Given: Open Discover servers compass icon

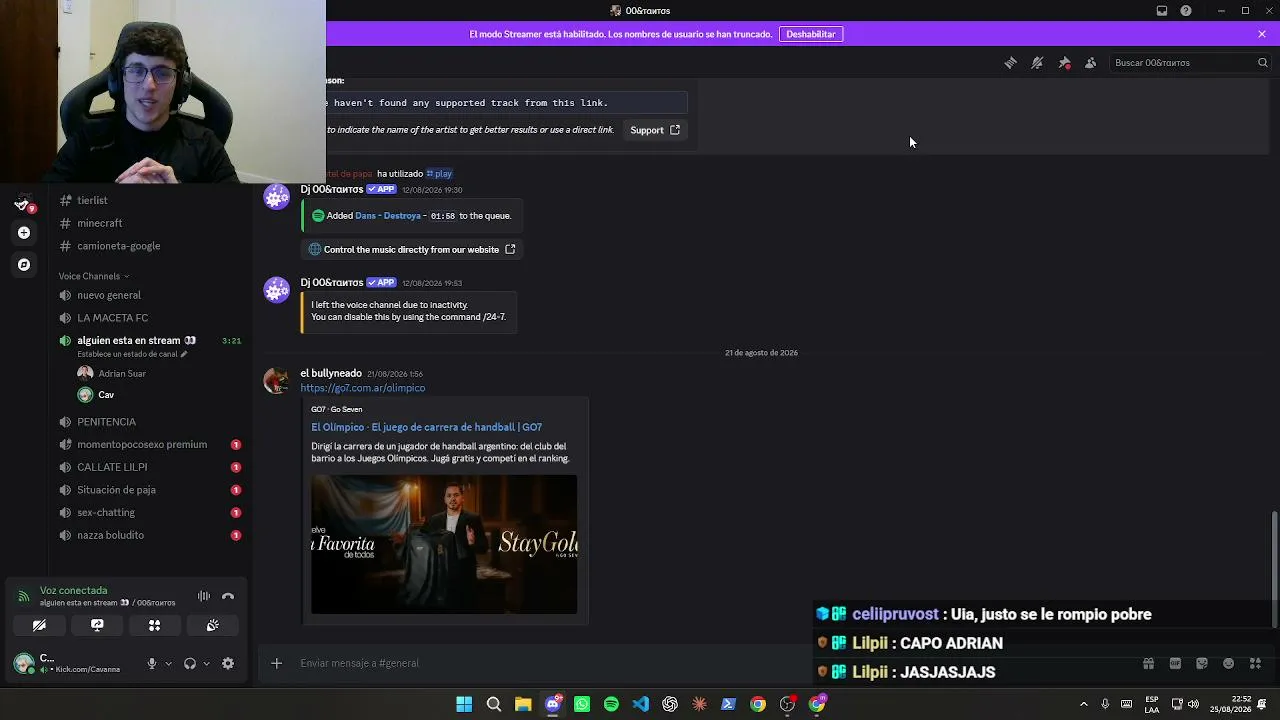Looking at the screenshot, I should [24, 265].
